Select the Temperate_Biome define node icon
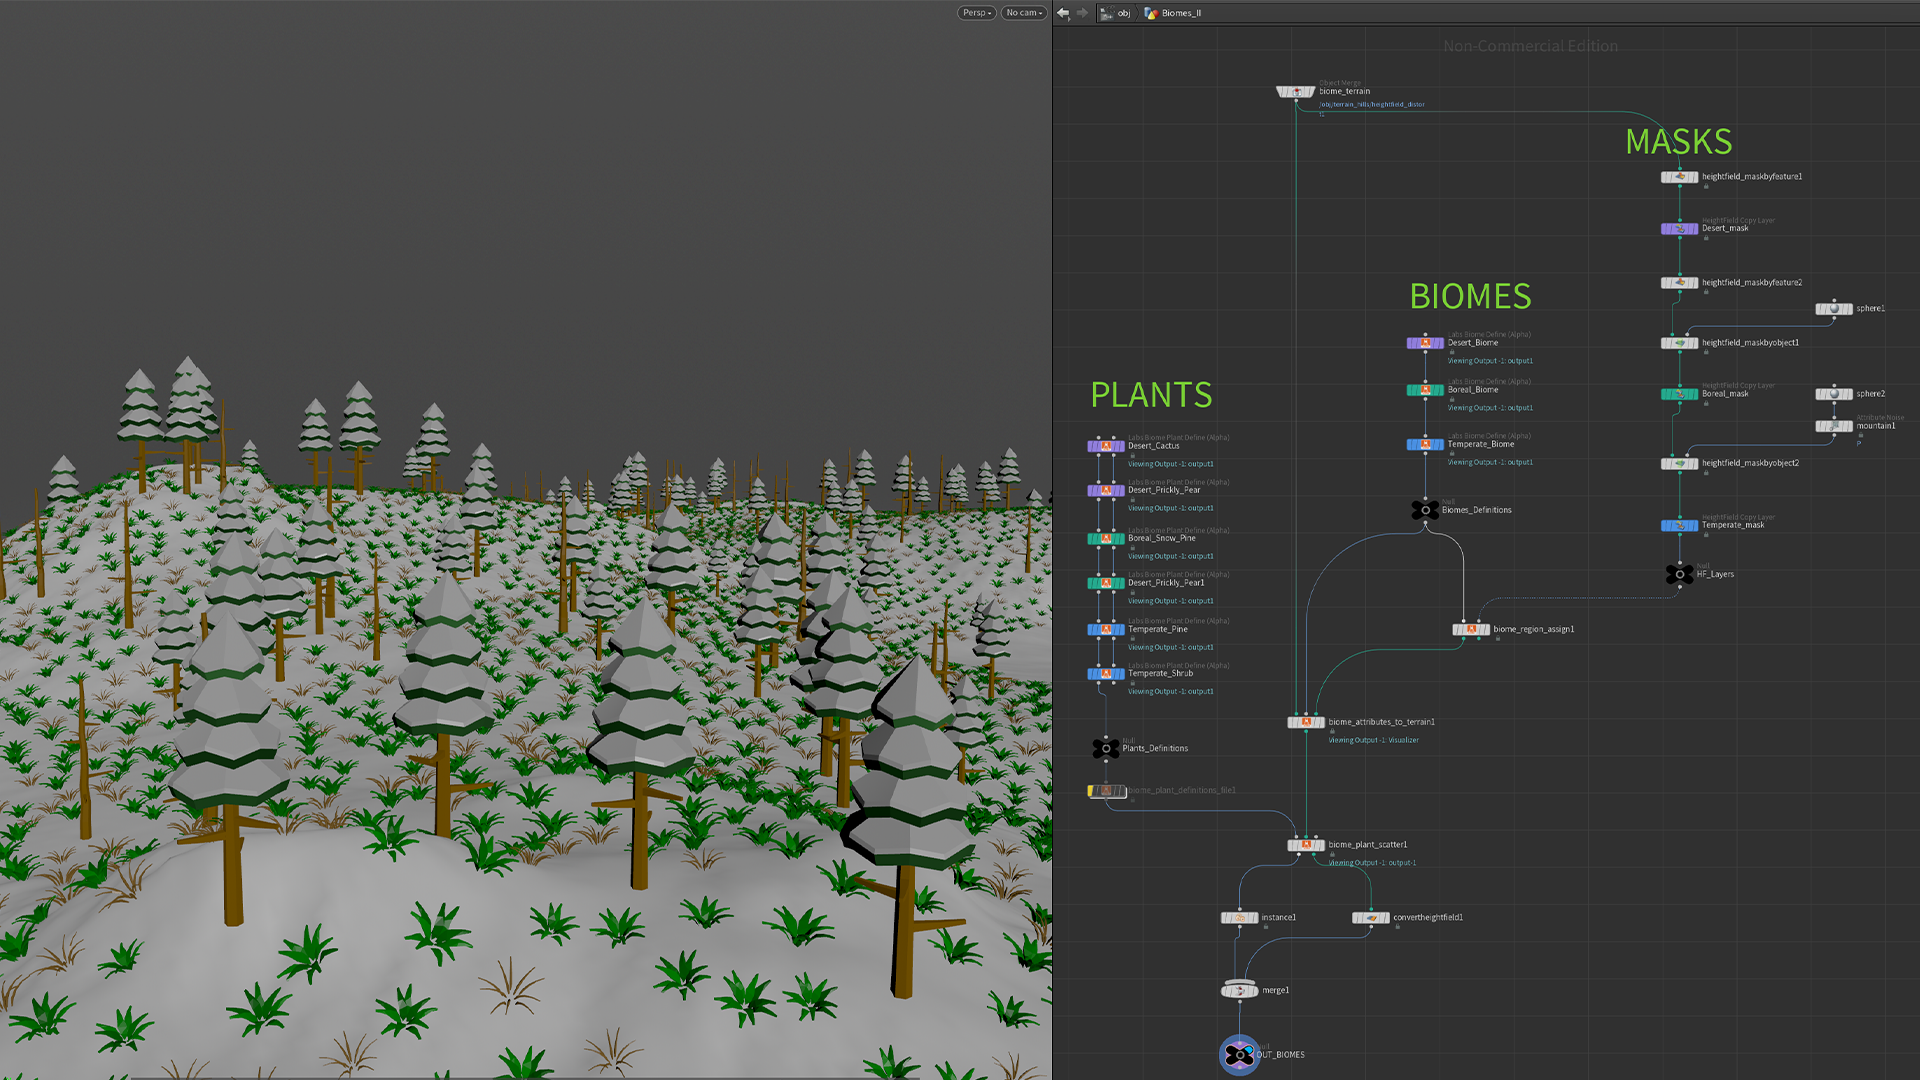Screen dimensions: 1920x1080 [1424, 445]
